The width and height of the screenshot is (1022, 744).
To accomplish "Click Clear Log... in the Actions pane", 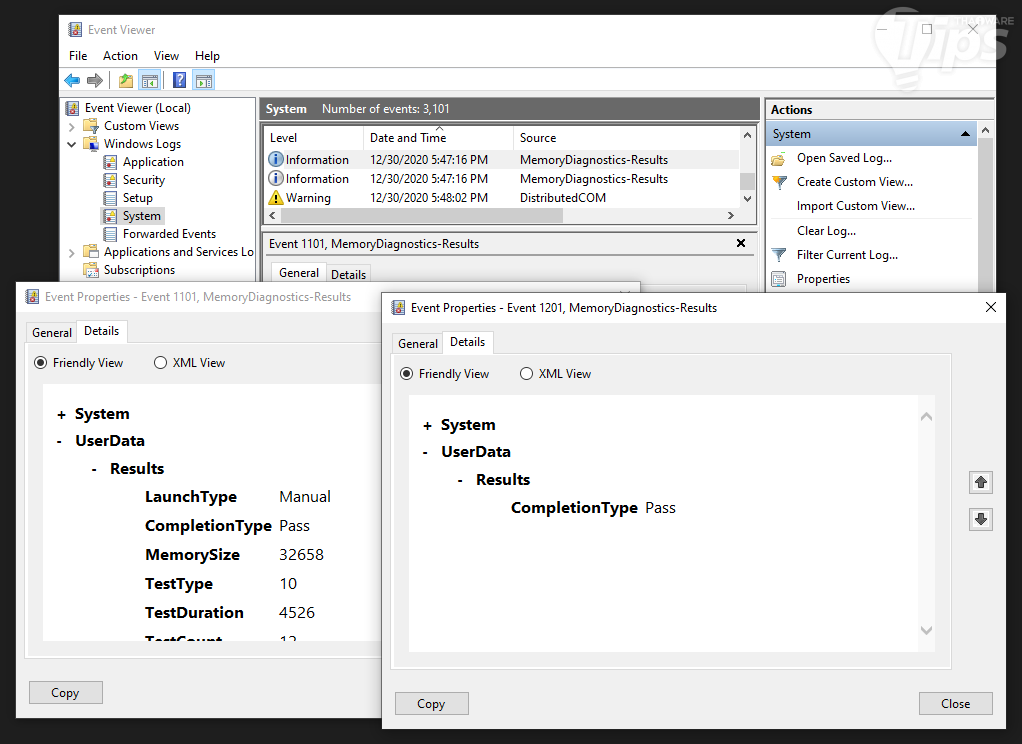I will 826,231.
